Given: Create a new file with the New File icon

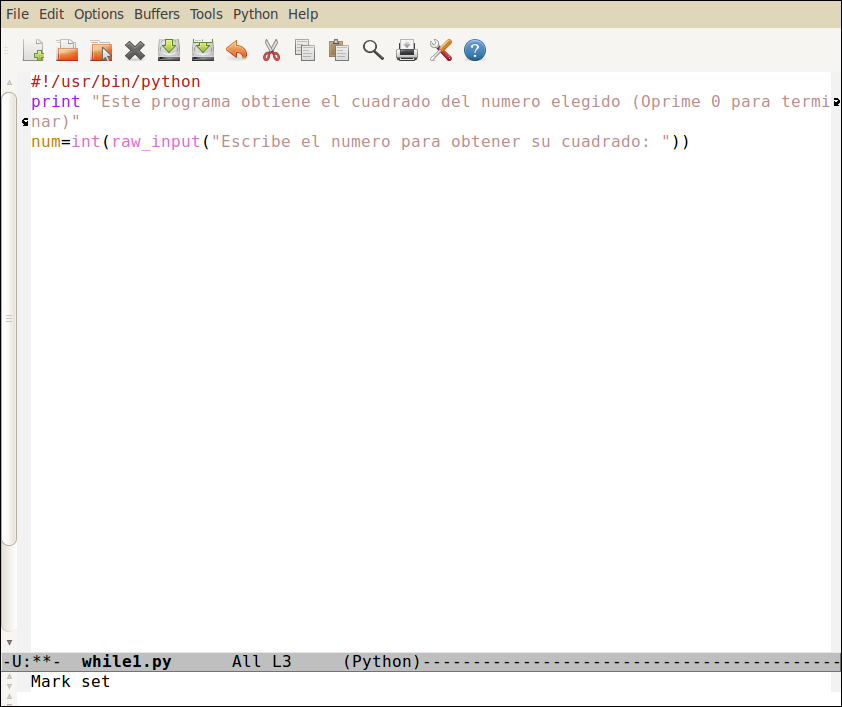Looking at the screenshot, I should click(x=33, y=50).
